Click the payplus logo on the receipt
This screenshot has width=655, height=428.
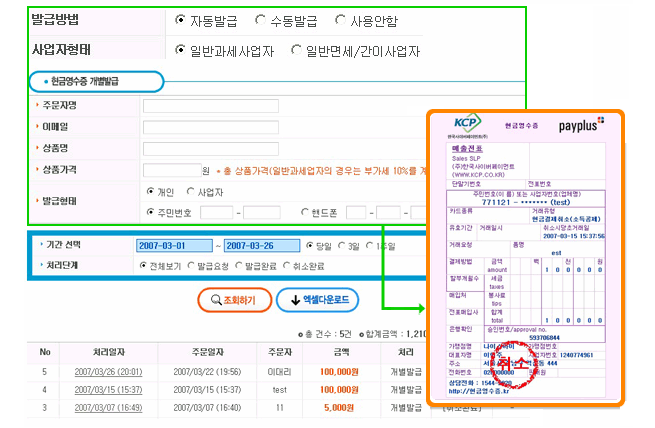click(583, 128)
